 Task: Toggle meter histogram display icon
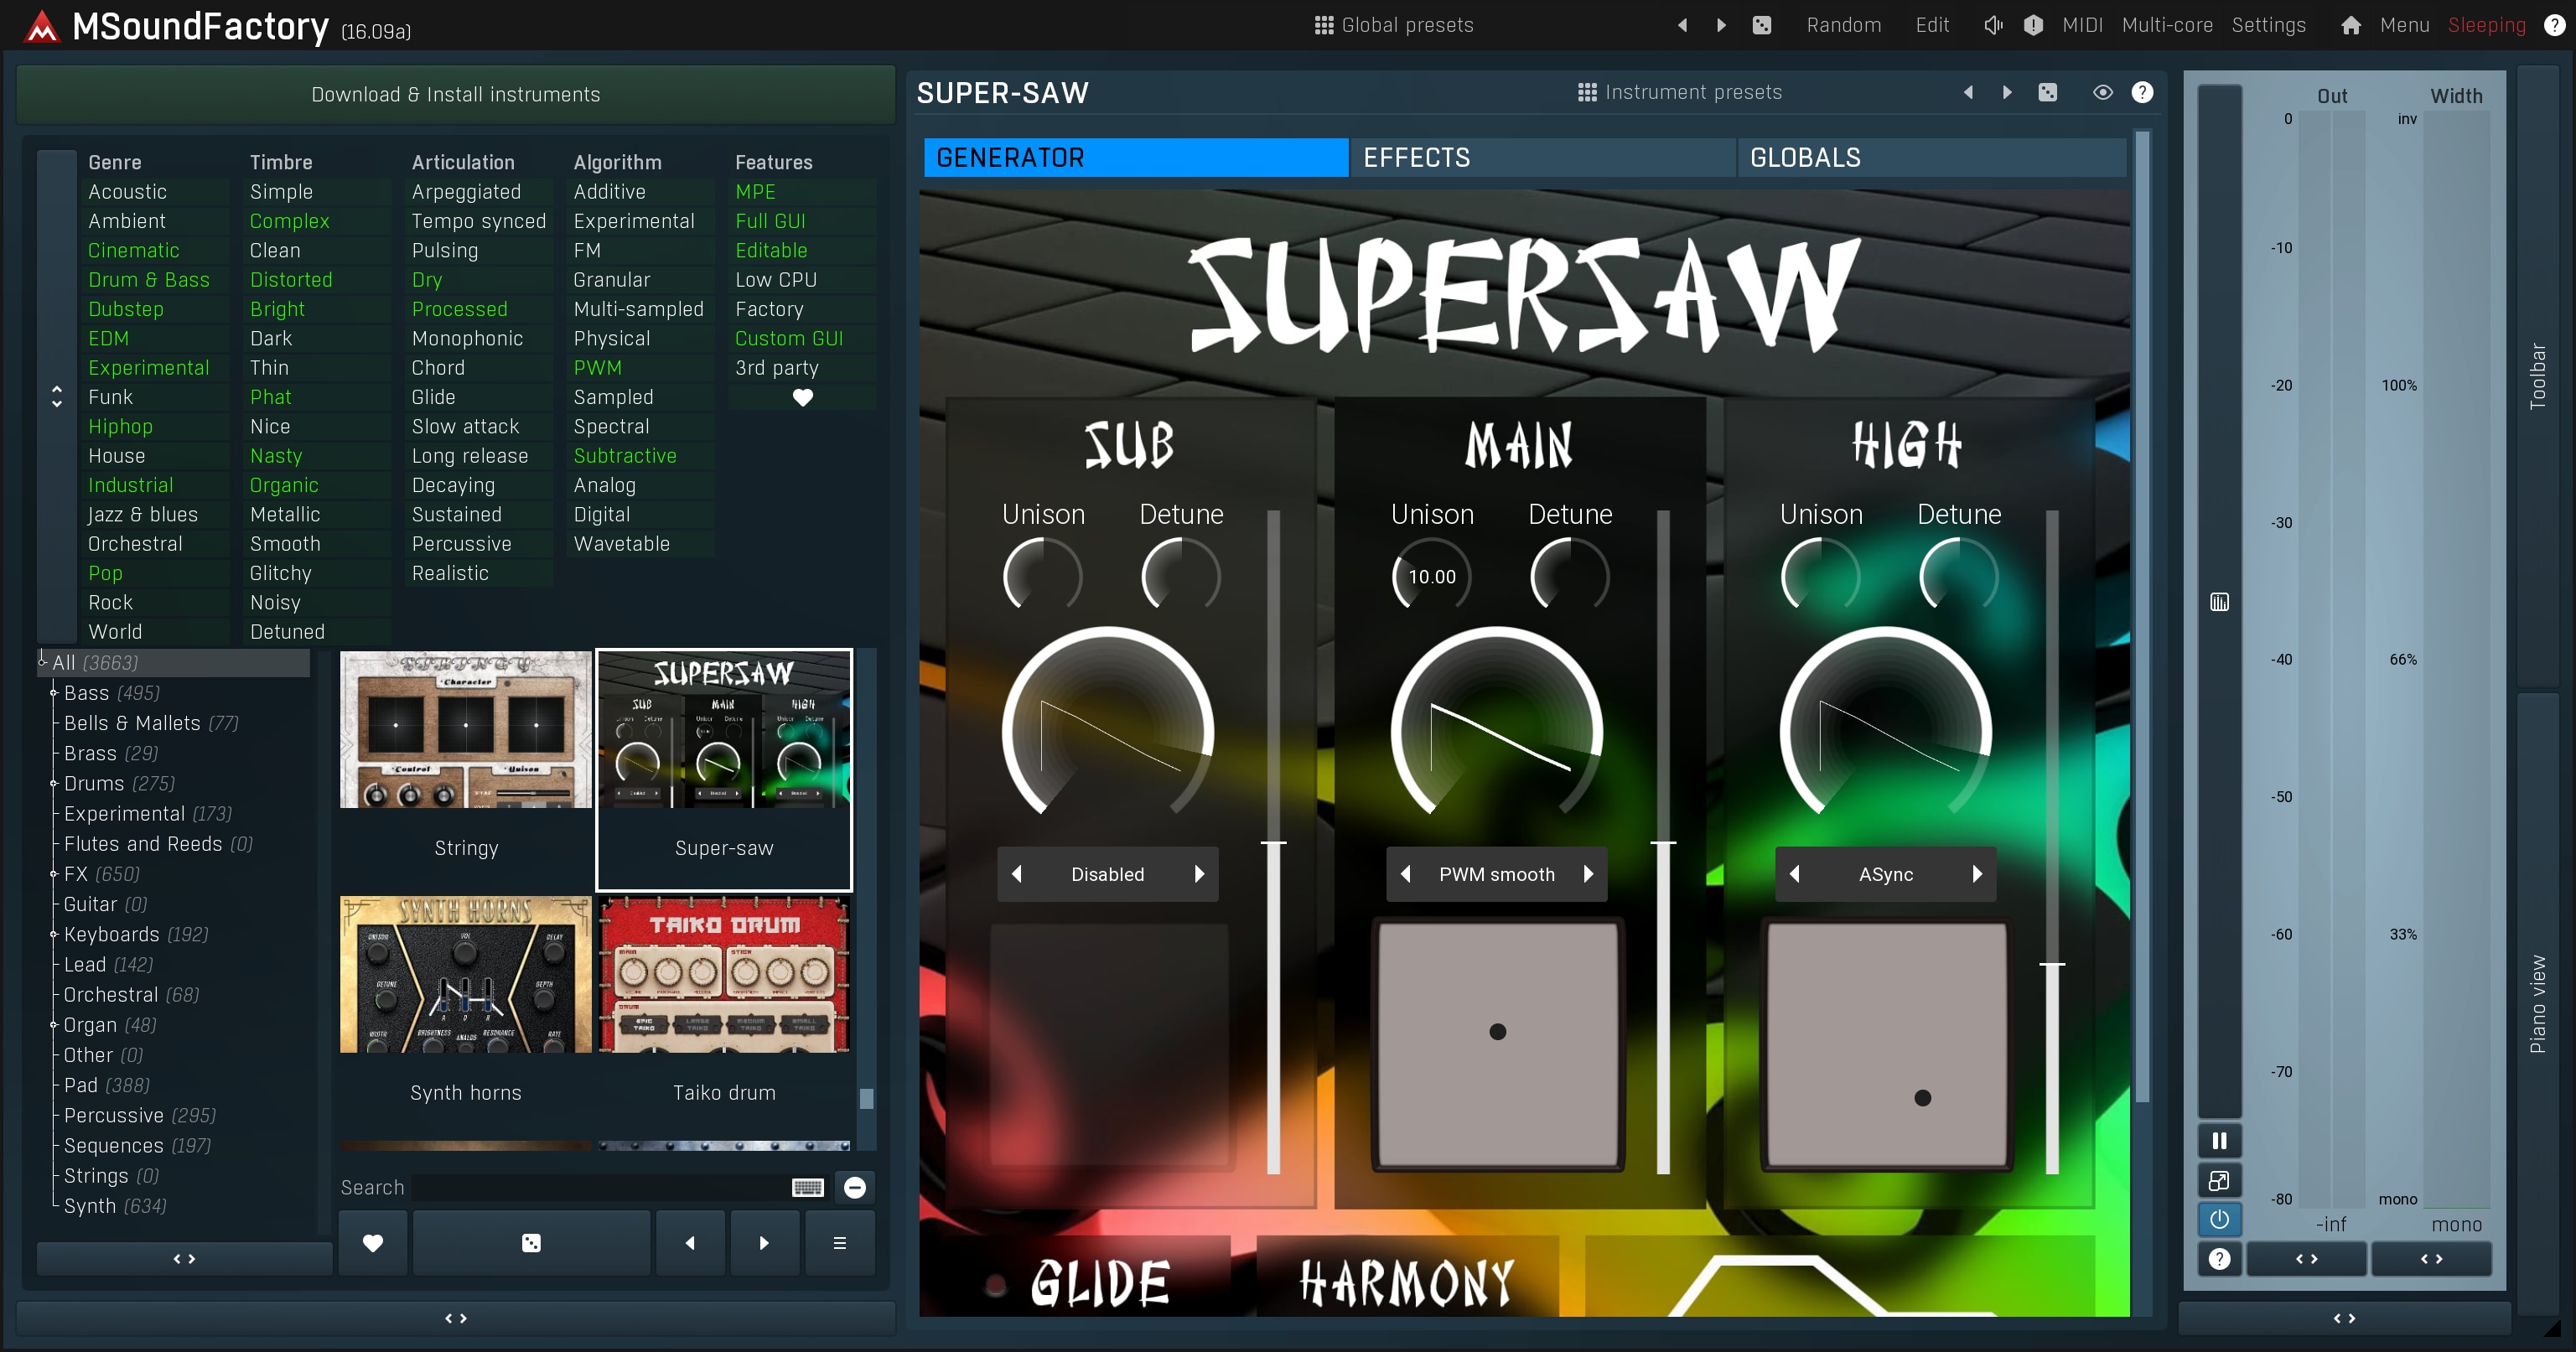tap(2219, 602)
